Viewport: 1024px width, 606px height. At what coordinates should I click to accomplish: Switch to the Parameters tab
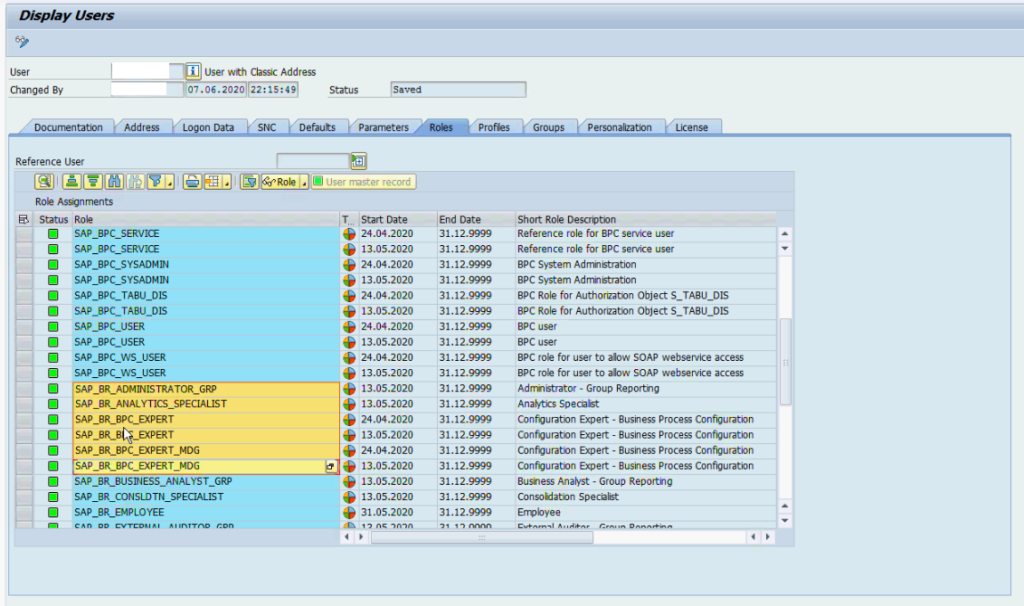point(383,127)
